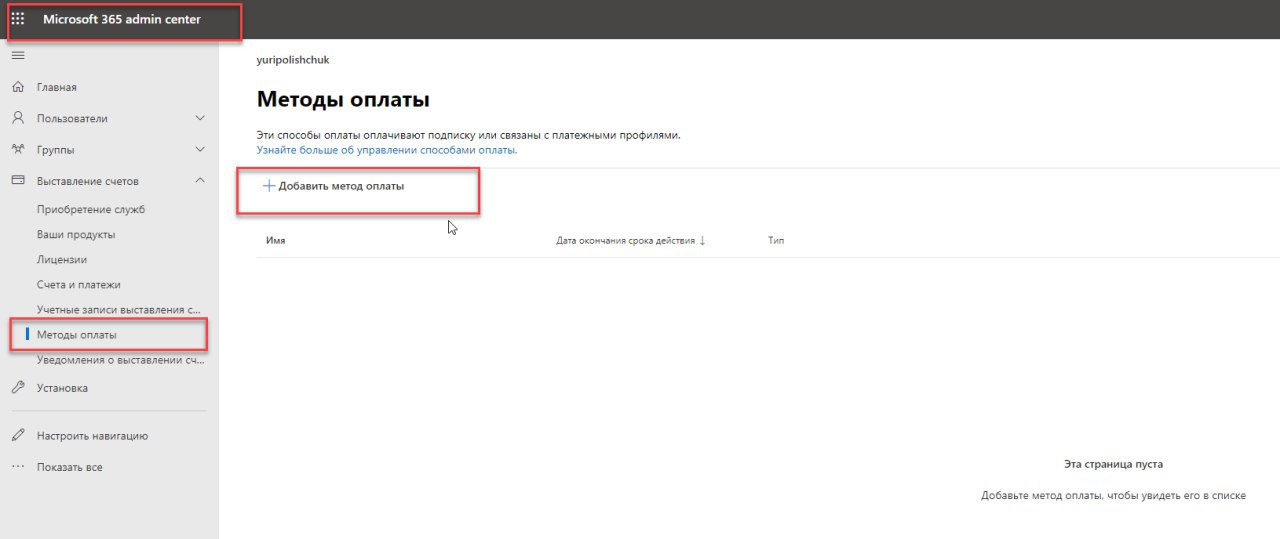Open link Узнайте больше об управлении способами оплаты

[387, 150]
